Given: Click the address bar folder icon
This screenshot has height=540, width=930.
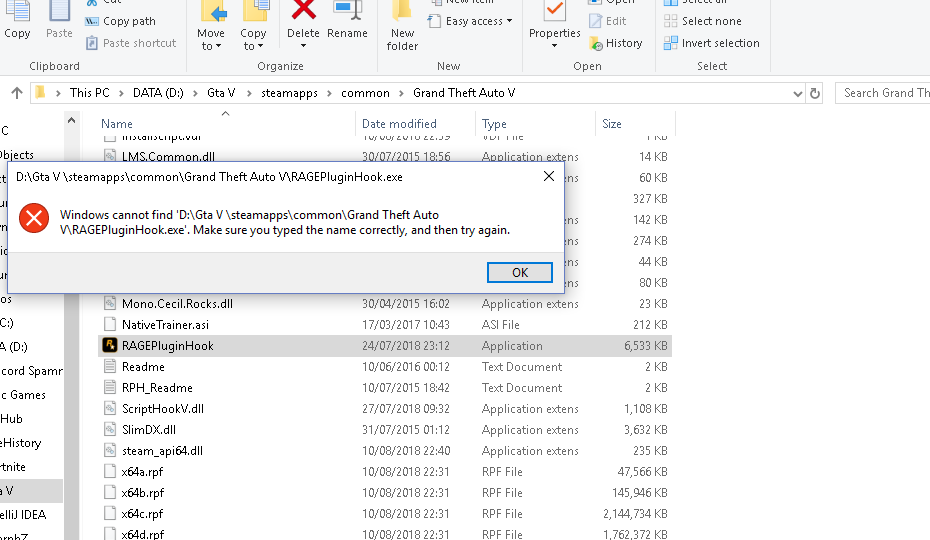Looking at the screenshot, I should [x=40, y=93].
